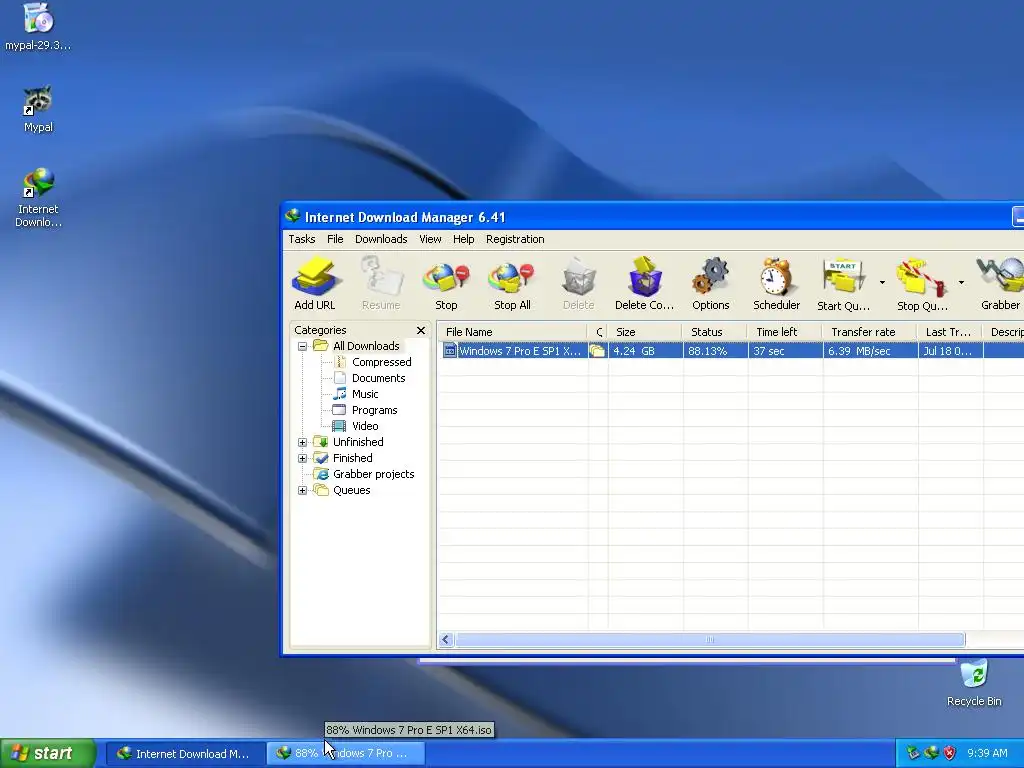Open the mypal-29.3 installer desktop icon
This screenshot has width=1024, height=768.
point(38,26)
